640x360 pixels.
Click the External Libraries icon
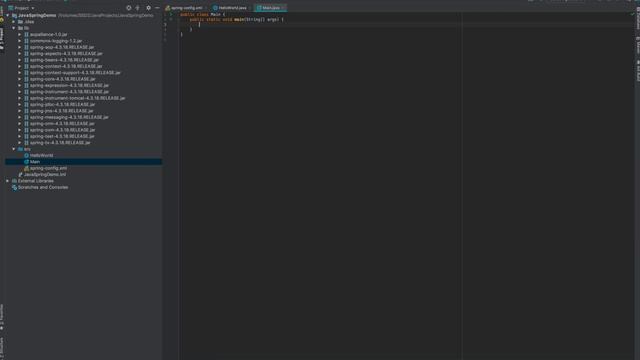[14, 181]
